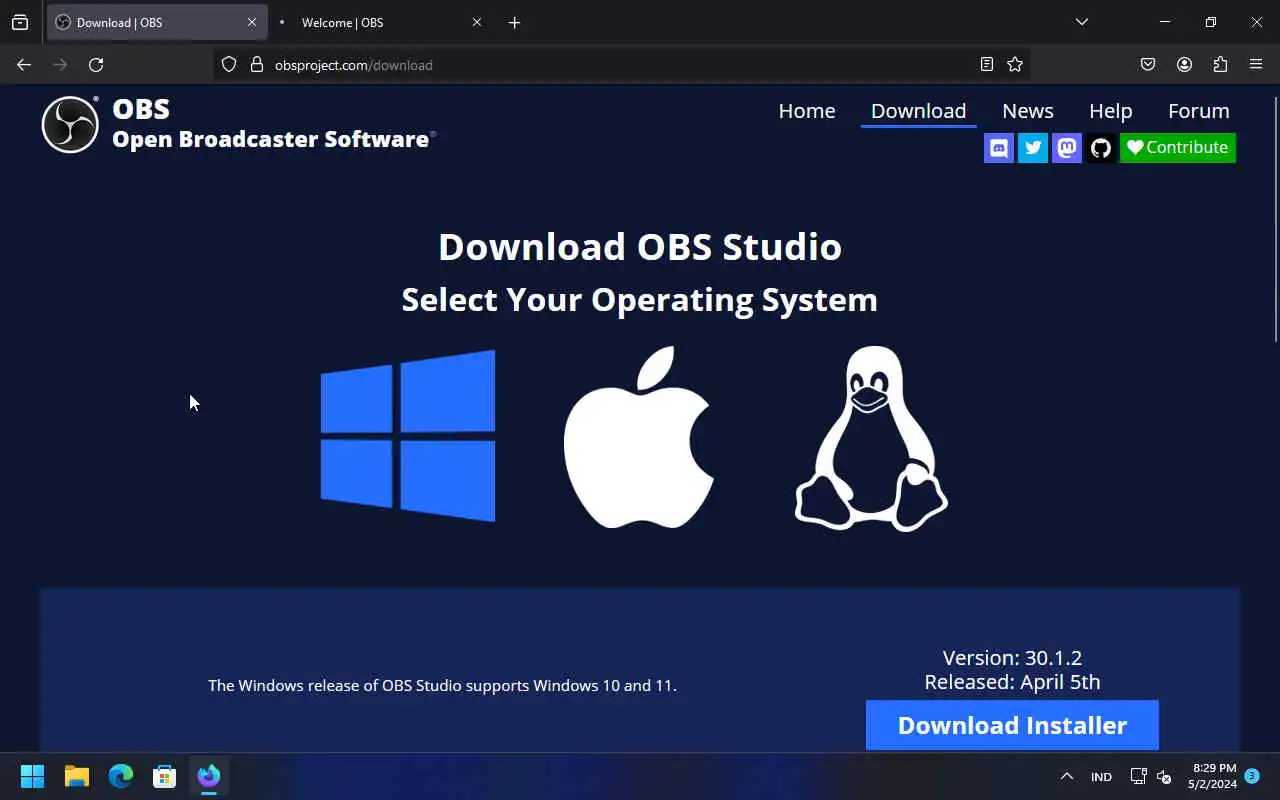Open the extensions puzzle icon
This screenshot has width=1280, height=800.
tap(1220, 65)
